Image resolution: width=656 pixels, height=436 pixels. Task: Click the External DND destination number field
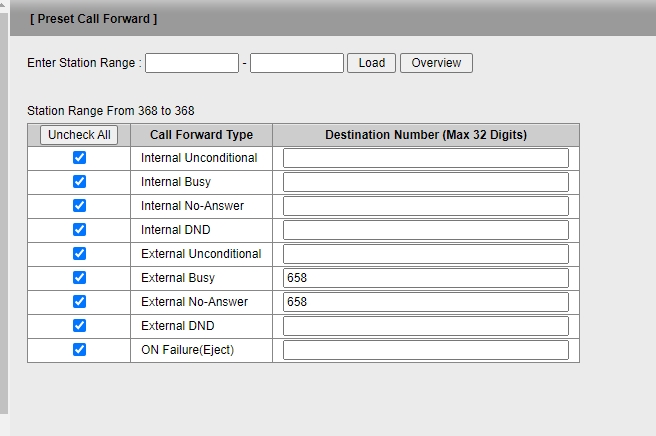point(425,326)
